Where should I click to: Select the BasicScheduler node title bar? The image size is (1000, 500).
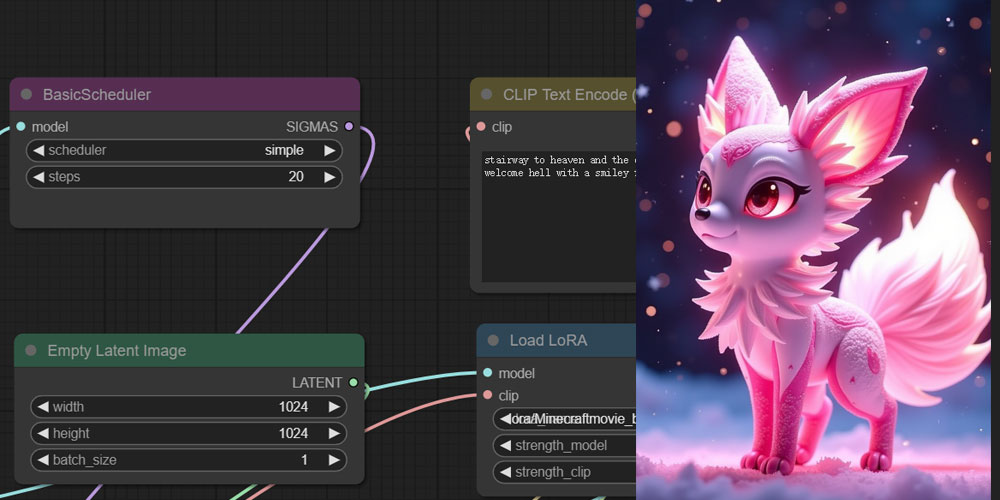click(x=185, y=94)
